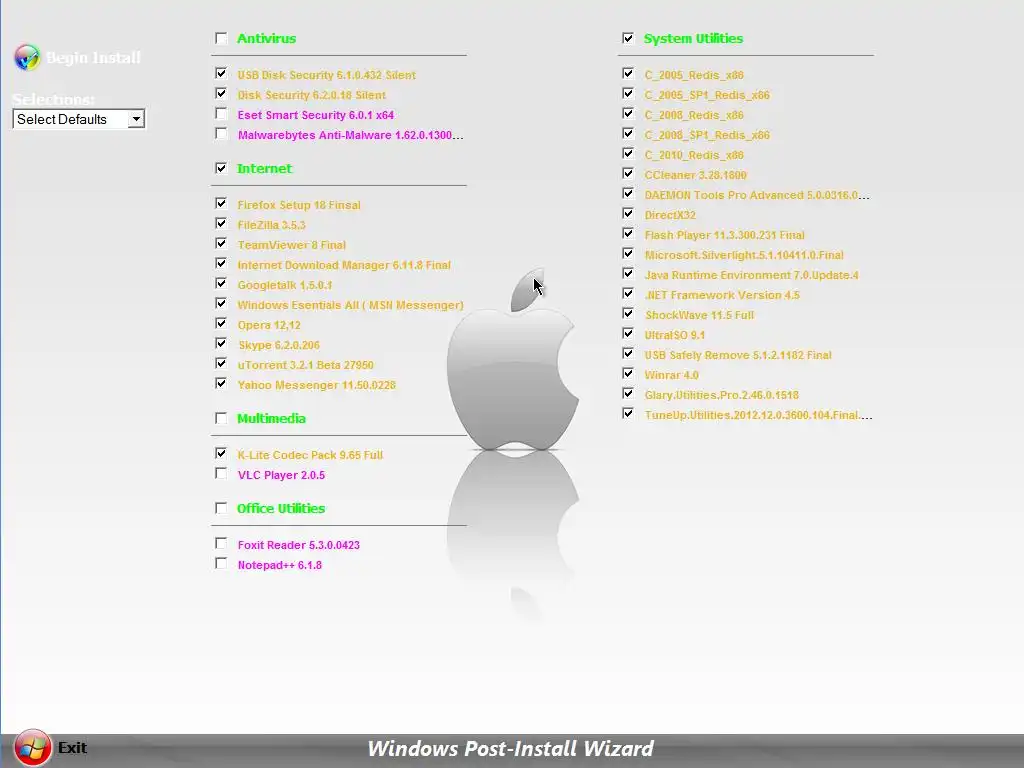Screen dimensions: 1024x768
Task: Enable VLC Player 2.0.5 checkbox
Action: [x=221, y=473]
